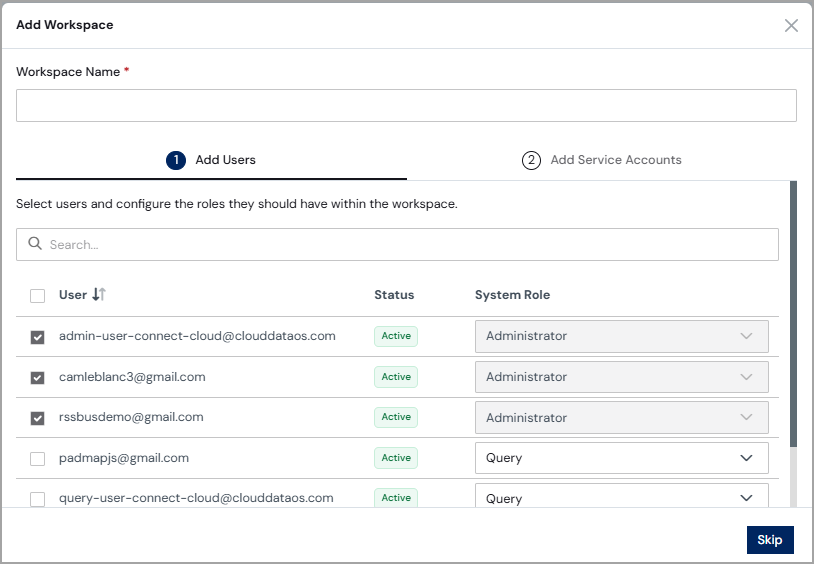Click query-user-connect-cloud@clouddataos.com email text
The height and width of the screenshot is (564, 814).
pyautogui.click(x=196, y=498)
